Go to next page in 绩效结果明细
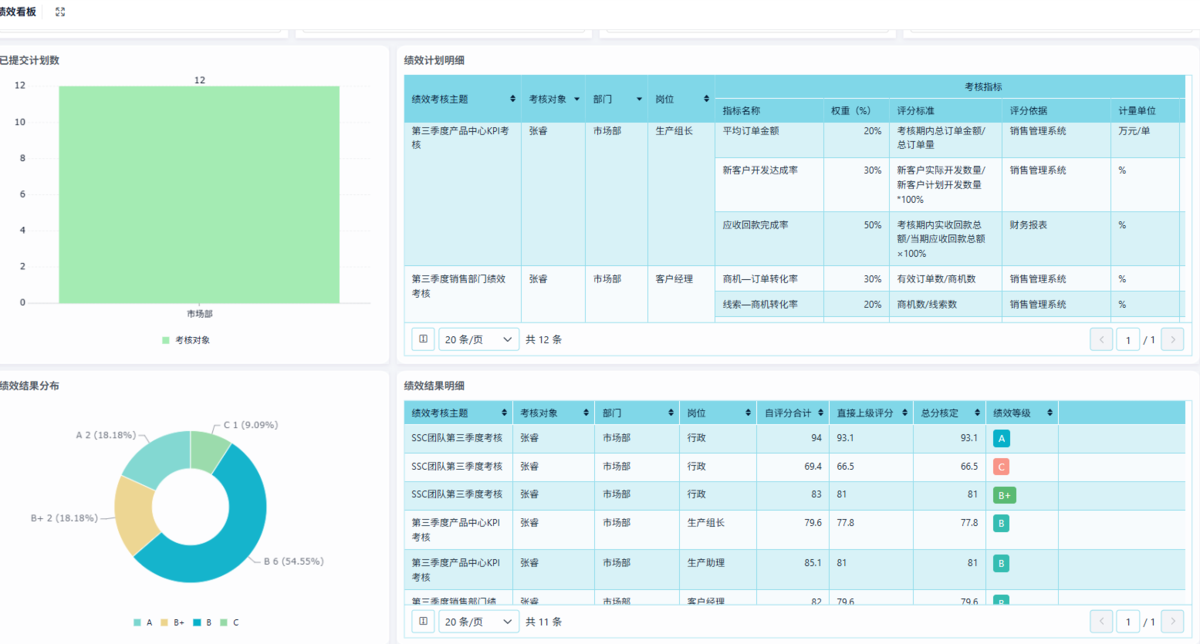 [1173, 621]
